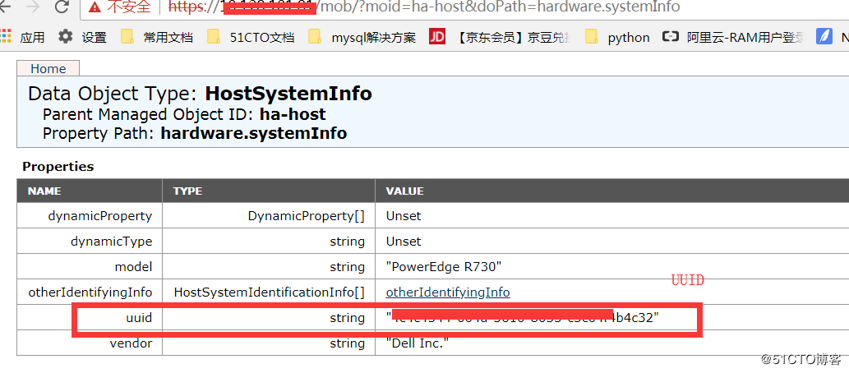
Task: Click the Dell Inc. vendor value
Action: [417, 343]
